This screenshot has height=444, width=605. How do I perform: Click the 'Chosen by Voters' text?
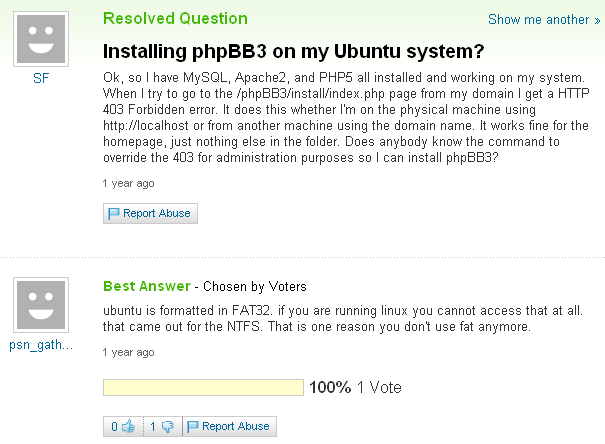coord(257,287)
